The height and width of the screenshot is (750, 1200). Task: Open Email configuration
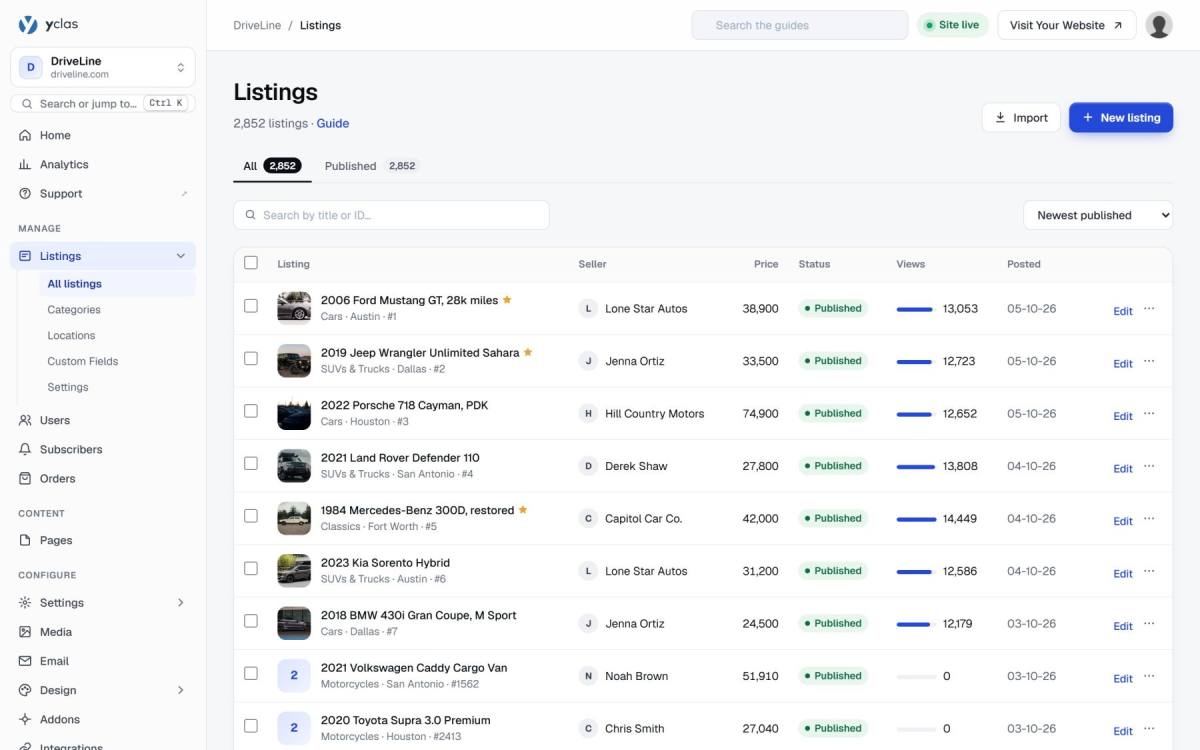pos(103,661)
